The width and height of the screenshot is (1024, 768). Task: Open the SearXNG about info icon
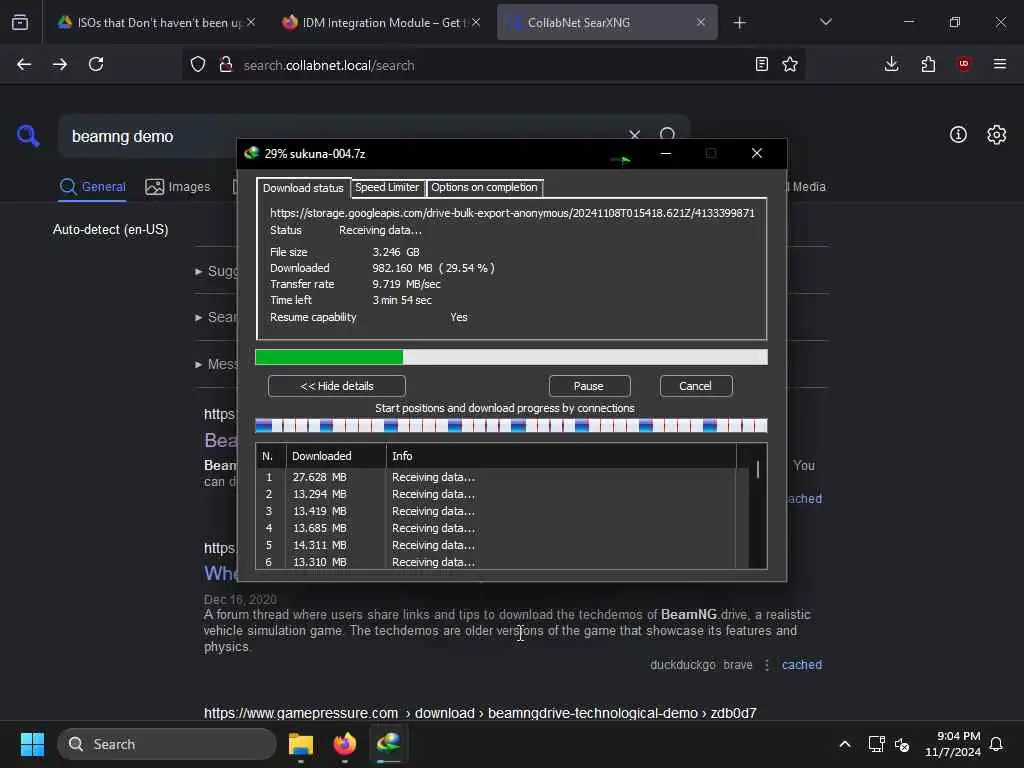(958, 135)
